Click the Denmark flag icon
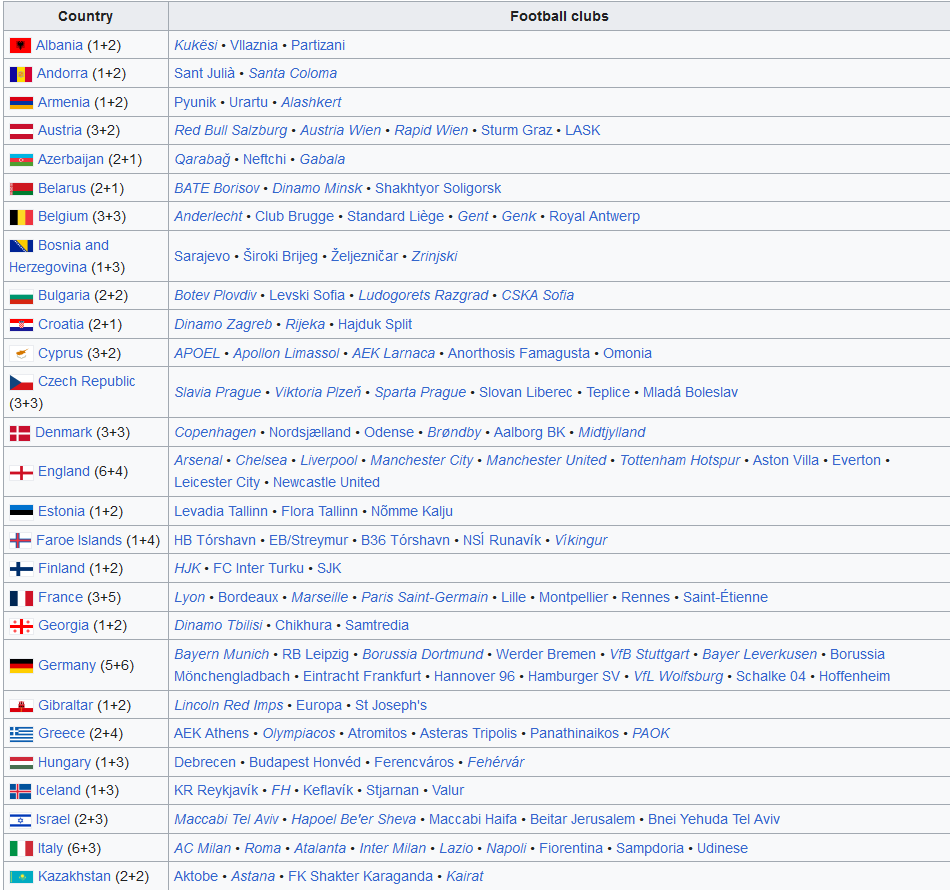The width and height of the screenshot is (950, 890). click(20, 433)
